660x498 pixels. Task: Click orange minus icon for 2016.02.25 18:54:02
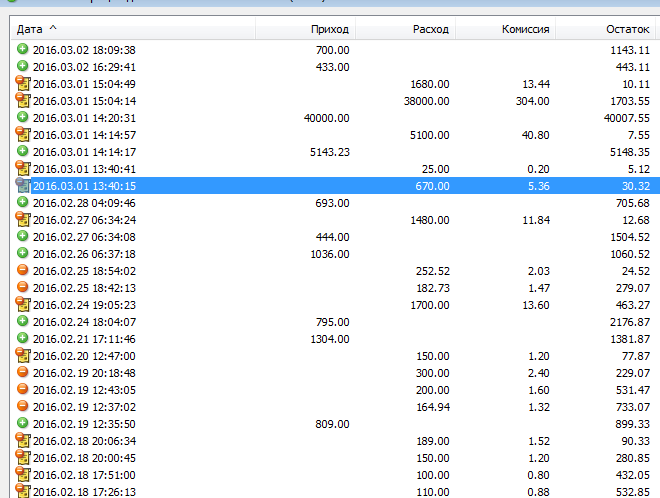coord(23,270)
